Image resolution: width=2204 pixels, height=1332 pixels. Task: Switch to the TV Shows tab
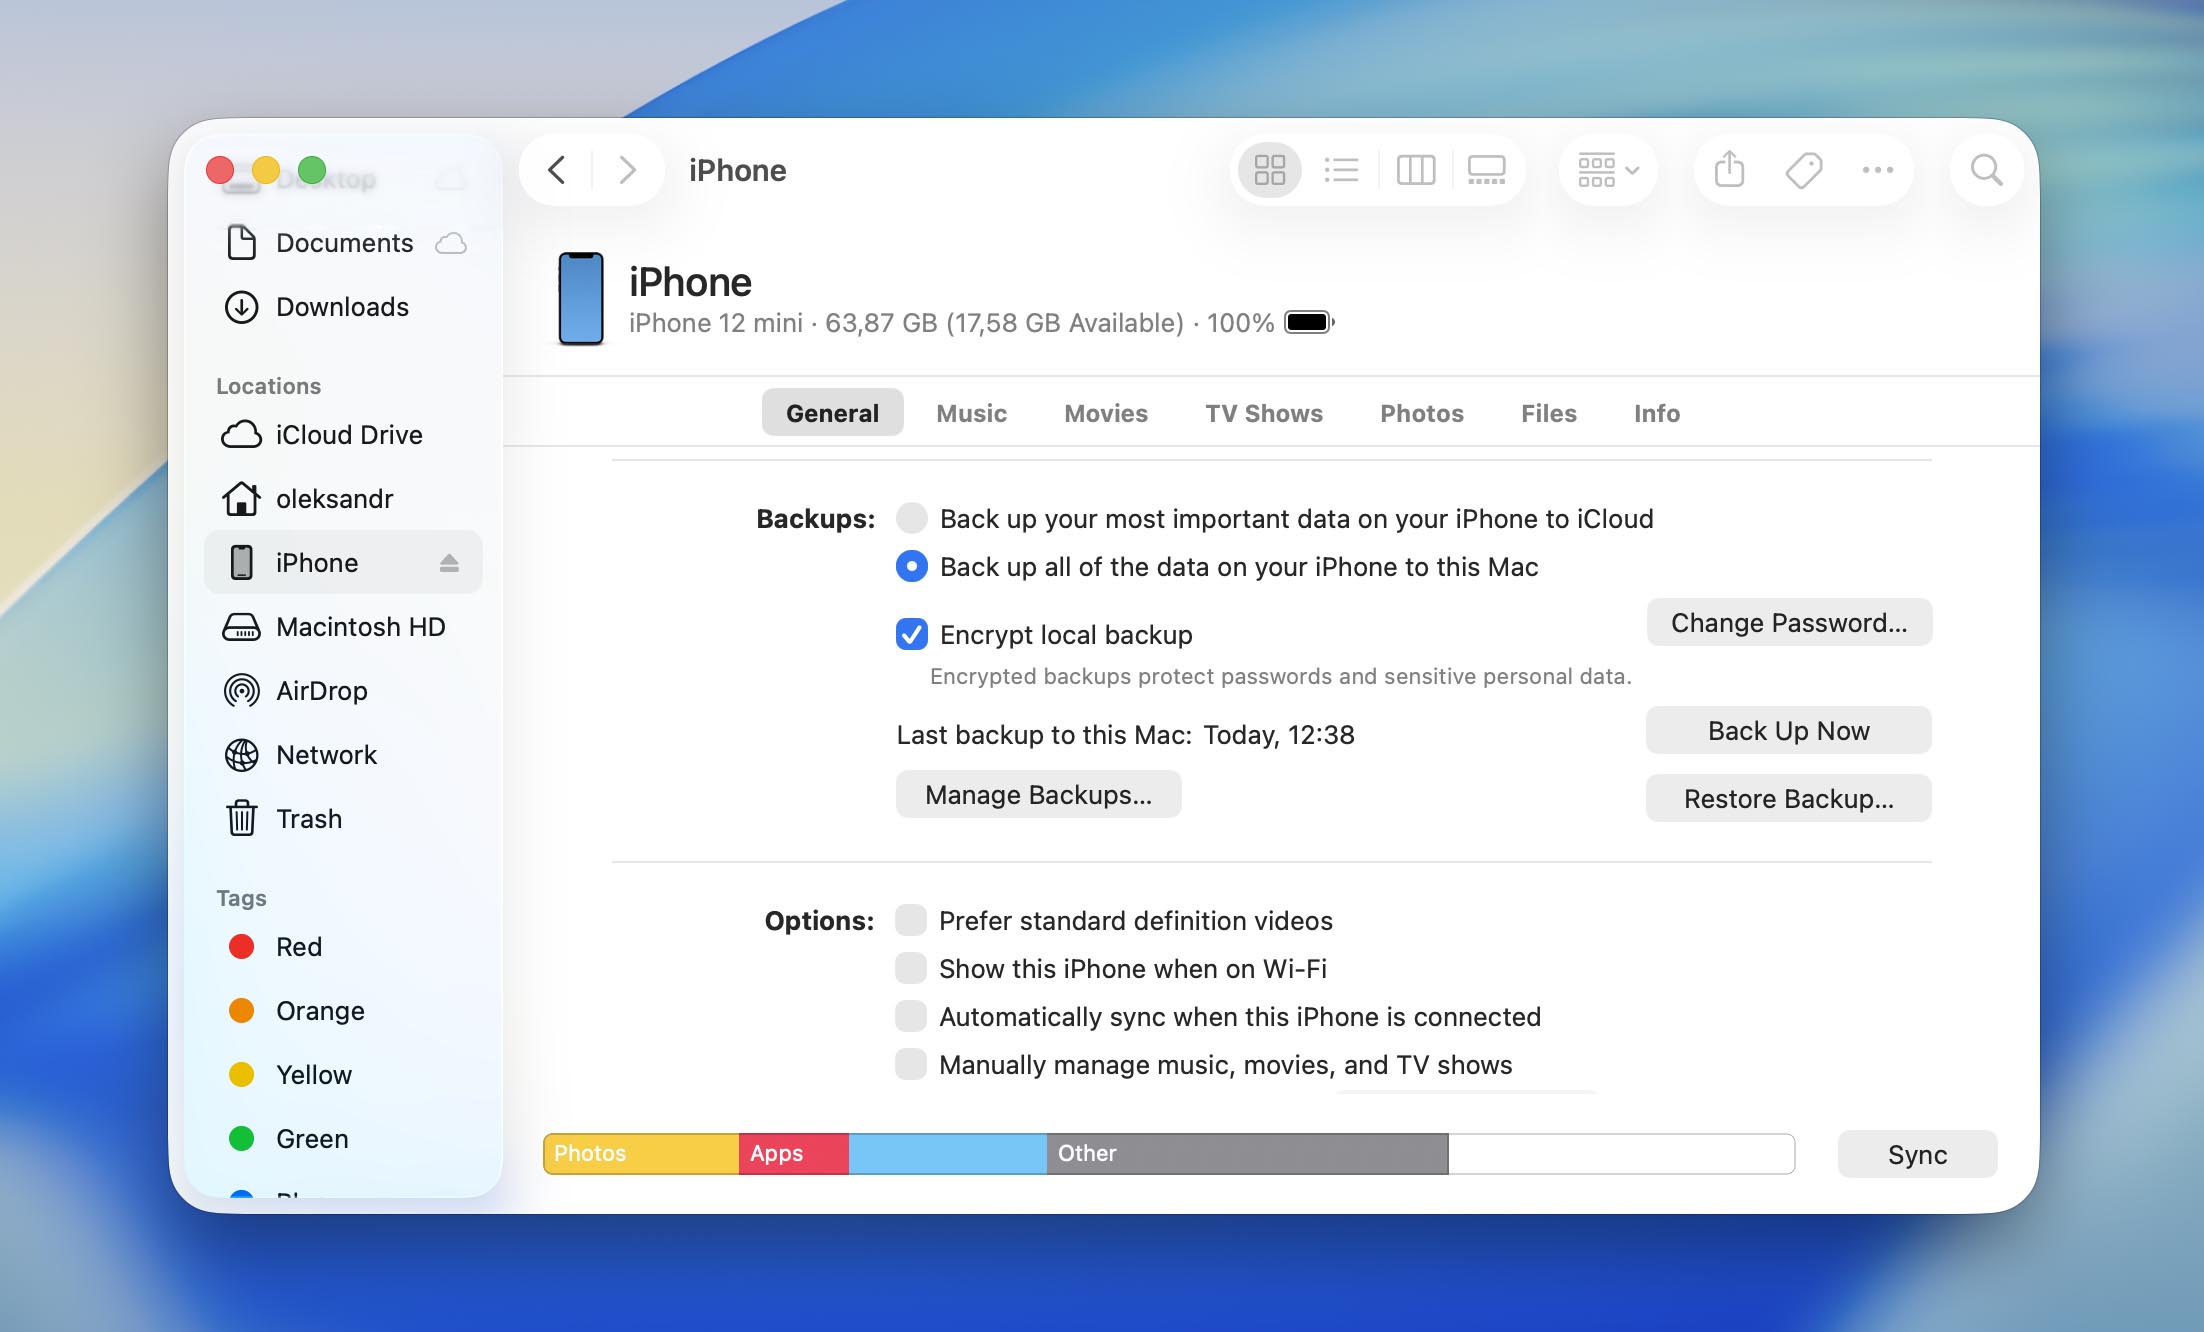point(1264,413)
